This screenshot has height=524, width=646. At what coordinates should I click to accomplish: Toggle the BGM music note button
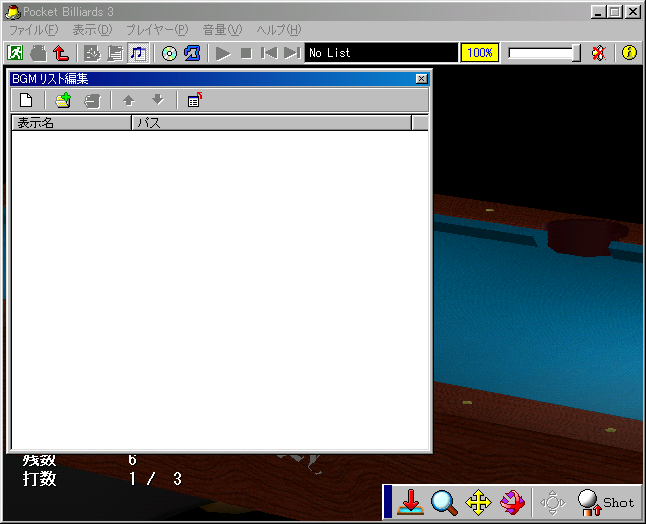click(138, 53)
